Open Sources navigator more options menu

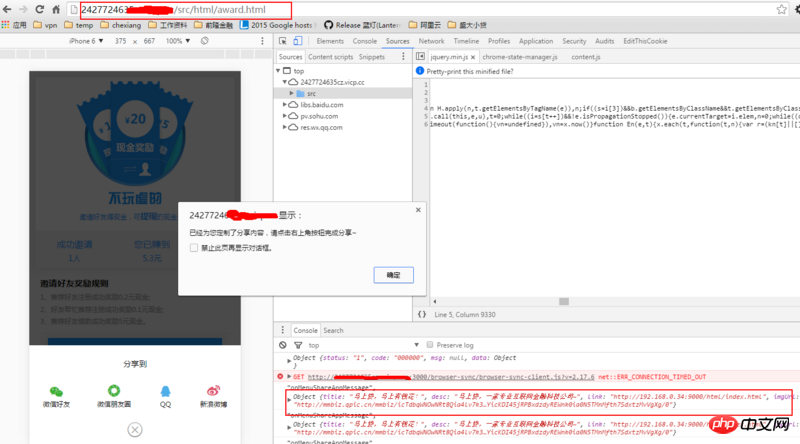tap(403, 57)
